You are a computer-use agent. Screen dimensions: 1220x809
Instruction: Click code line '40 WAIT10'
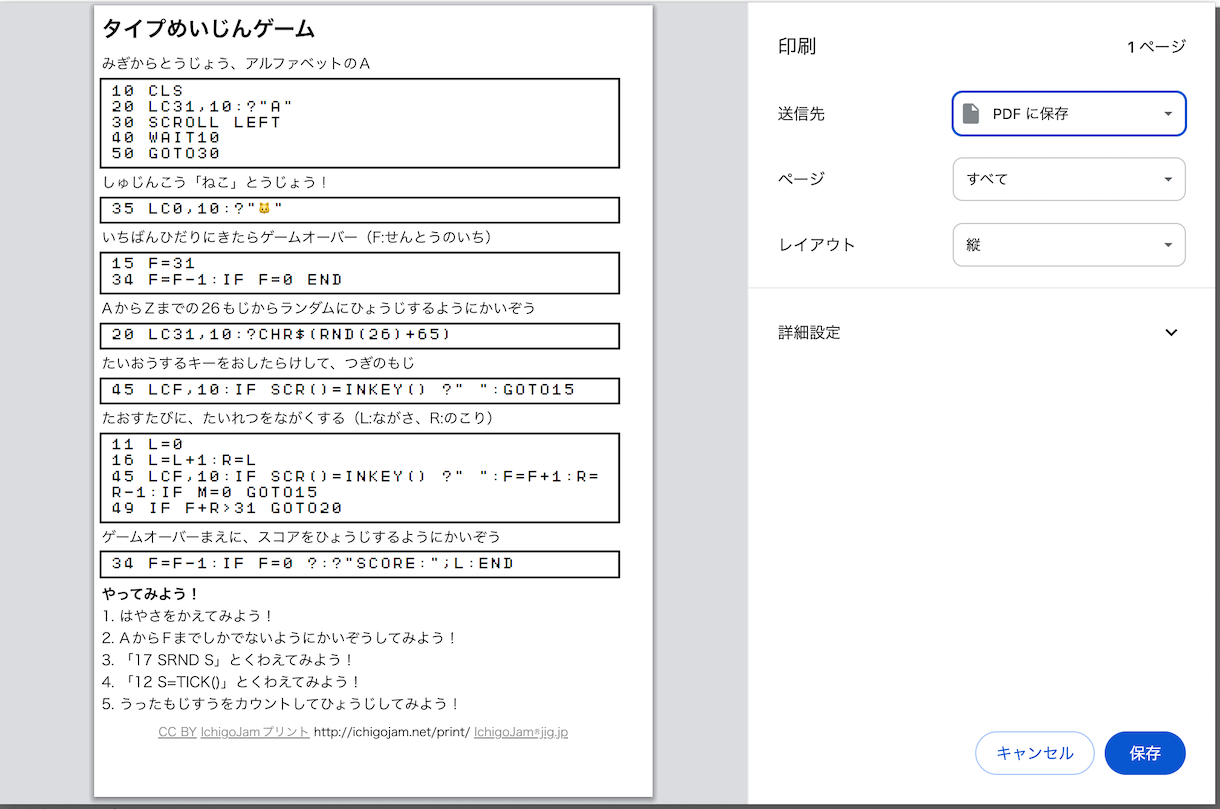coord(166,138)
